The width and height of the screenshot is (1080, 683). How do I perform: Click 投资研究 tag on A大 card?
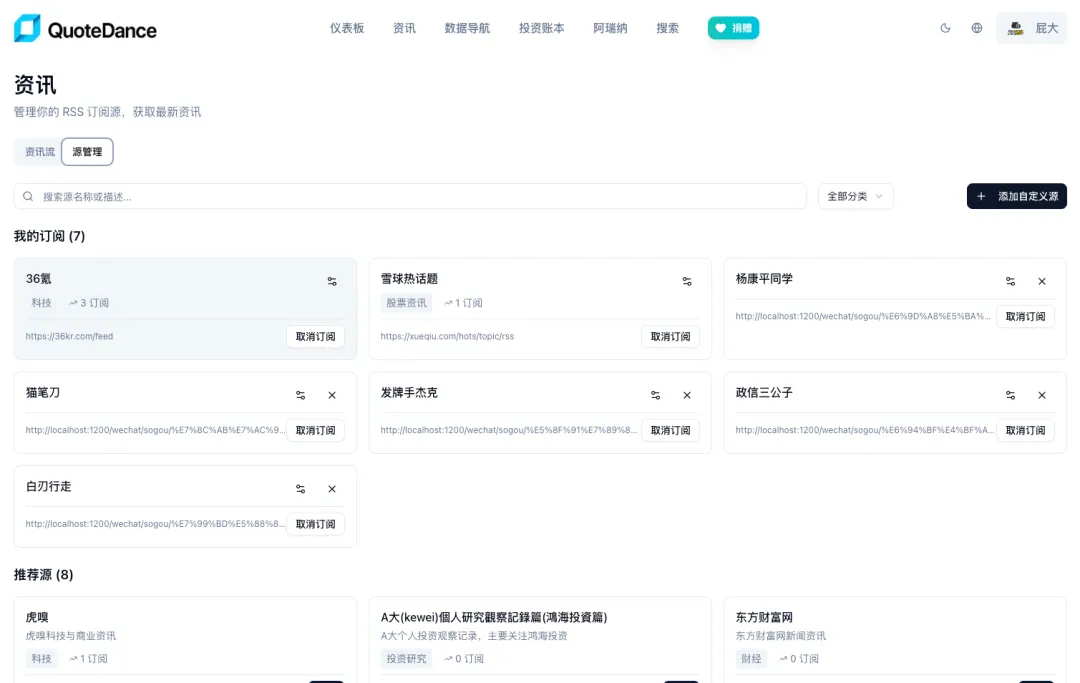pyautogui.click(x=406, y=659)
